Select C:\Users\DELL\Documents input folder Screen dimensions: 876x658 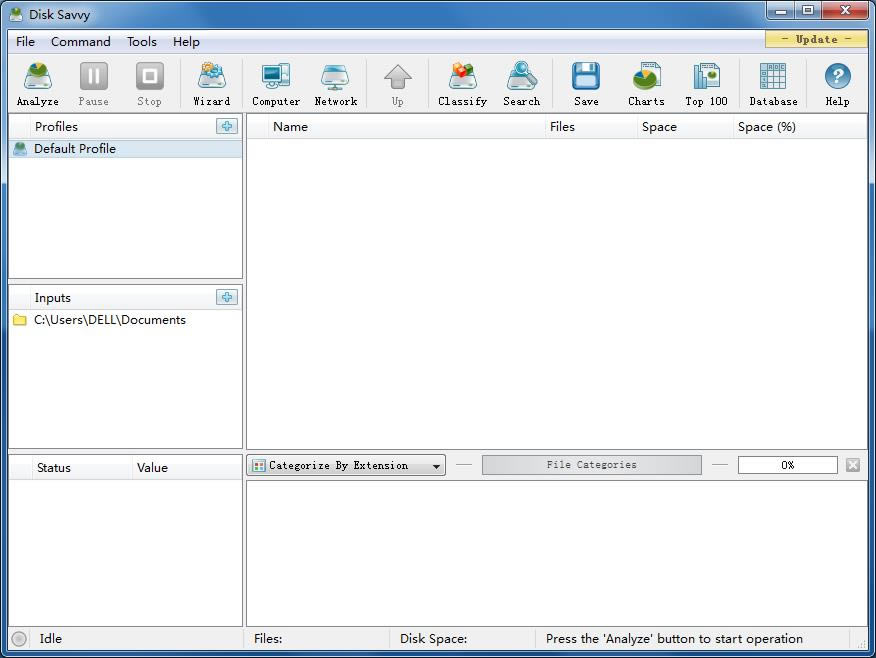pyautogui.click(x=126, y=320)
